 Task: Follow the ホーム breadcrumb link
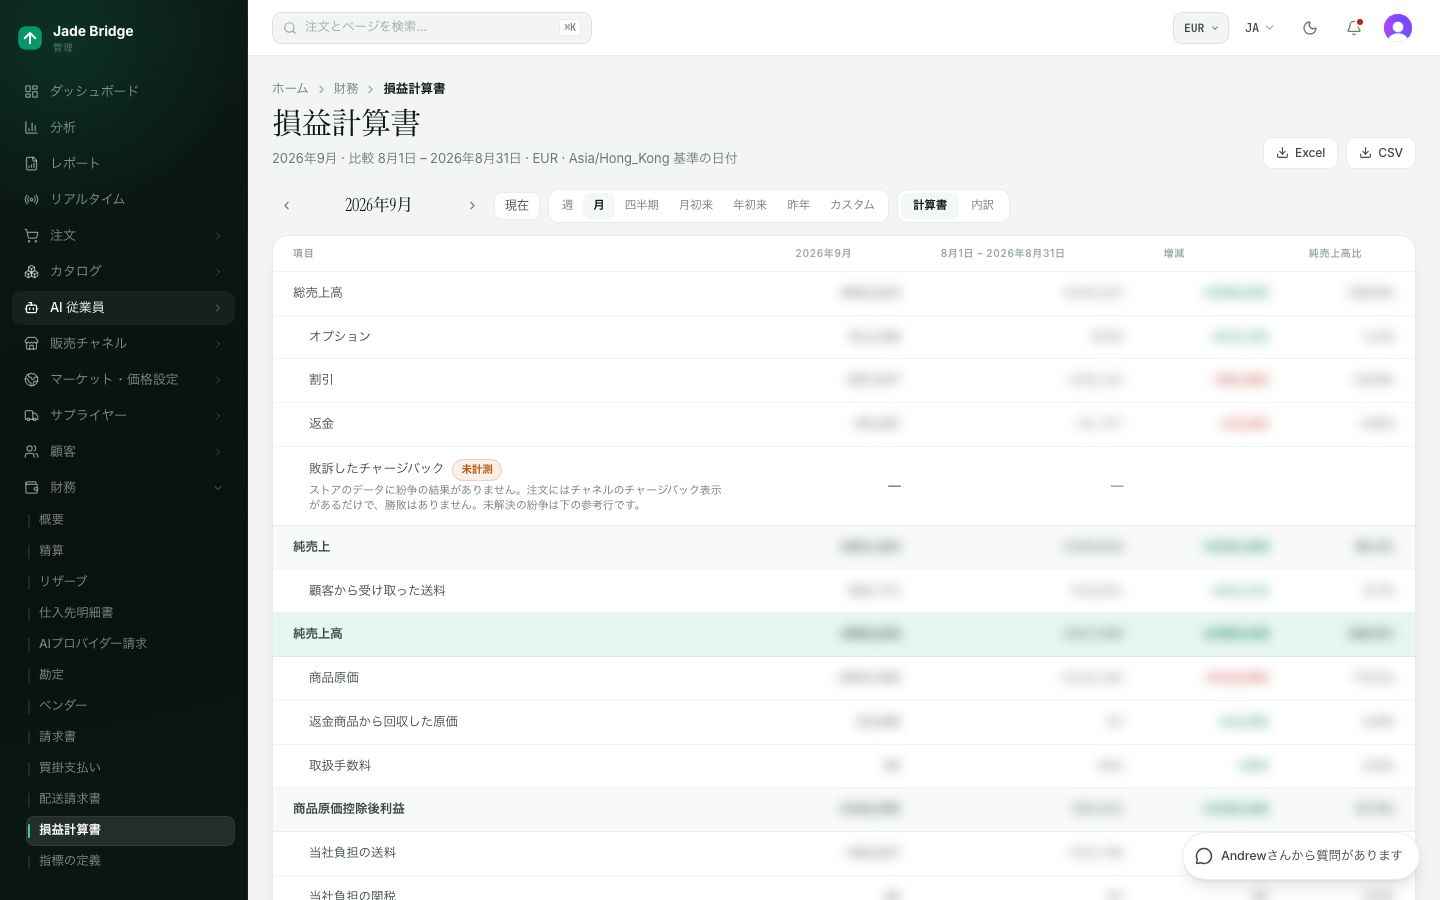(x=290, y=89)
